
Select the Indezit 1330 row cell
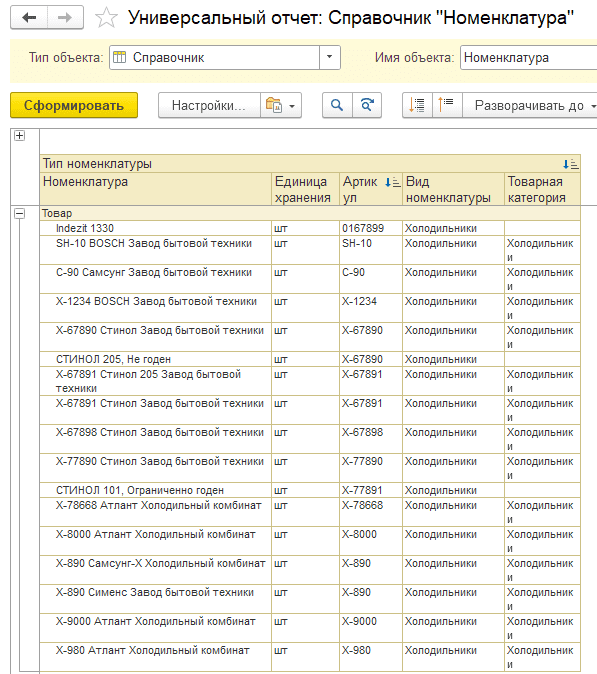tap(156, 228)
